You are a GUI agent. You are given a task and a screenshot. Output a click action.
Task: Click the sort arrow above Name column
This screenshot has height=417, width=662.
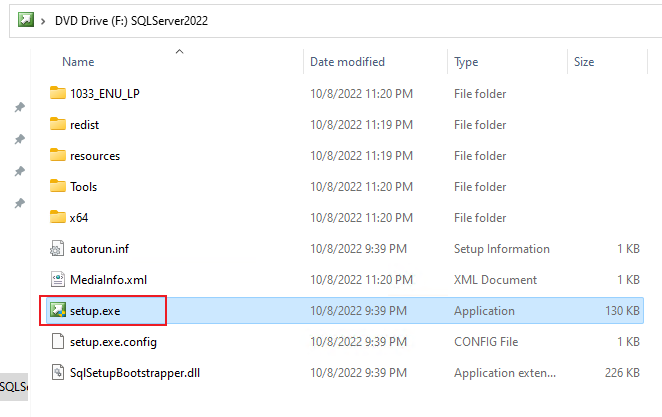[179, 51]
